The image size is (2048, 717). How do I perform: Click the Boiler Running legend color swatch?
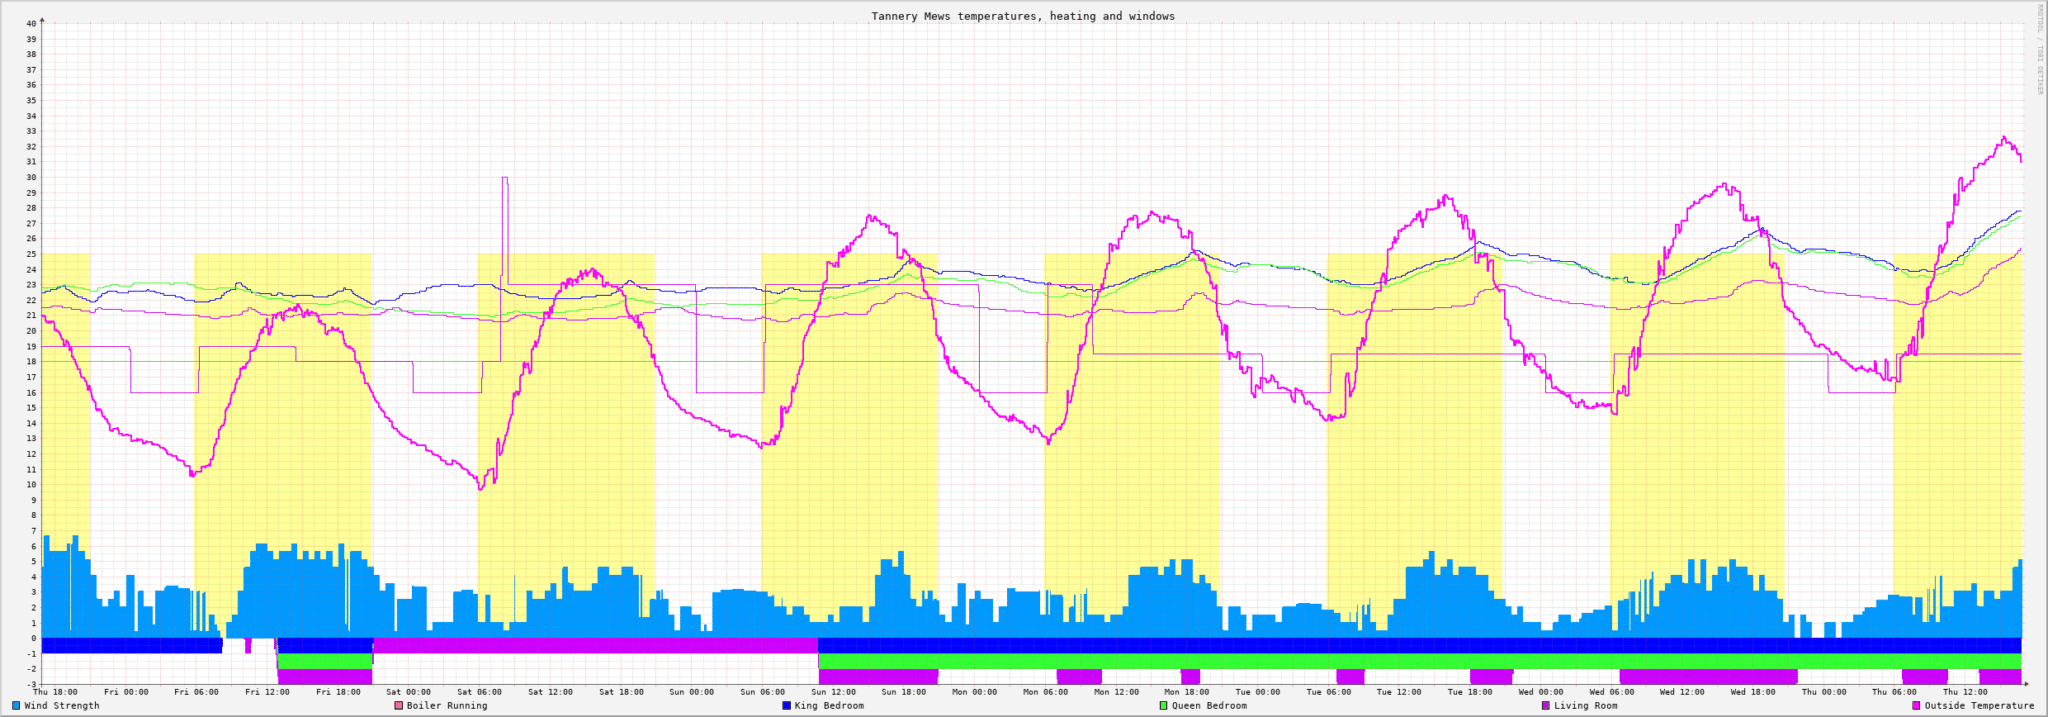[x=398, y=706]
